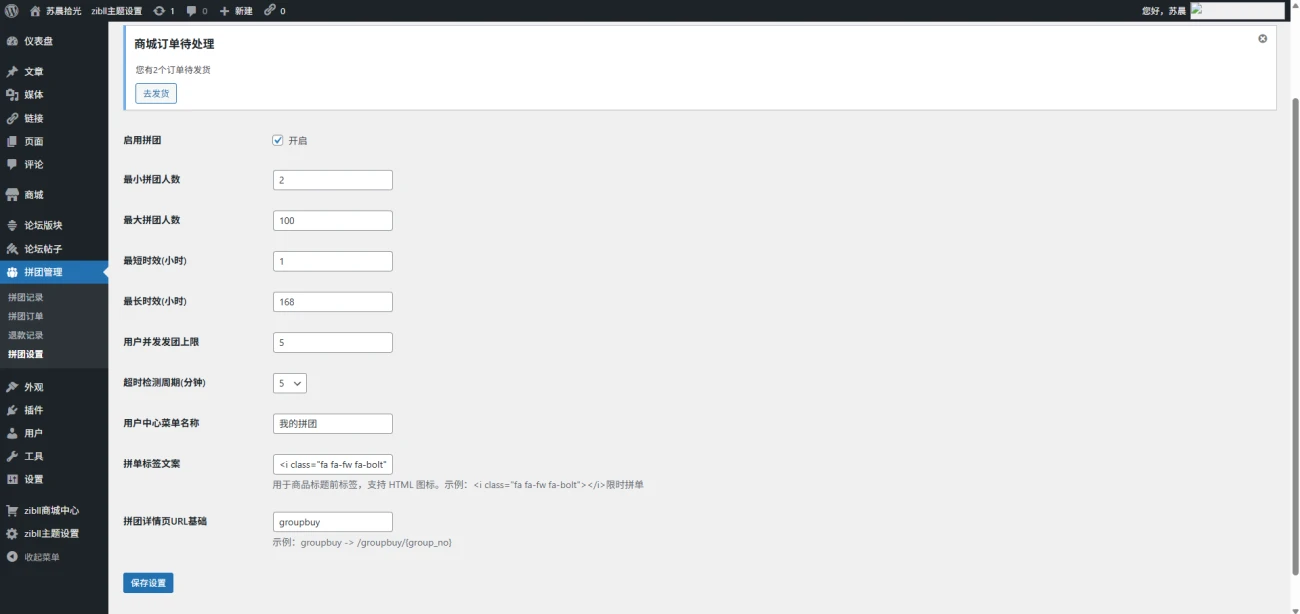Expand the 超时检测周期 dropdown
The width and height of the screenshot is (1300, 614).
tap(289, 383)
